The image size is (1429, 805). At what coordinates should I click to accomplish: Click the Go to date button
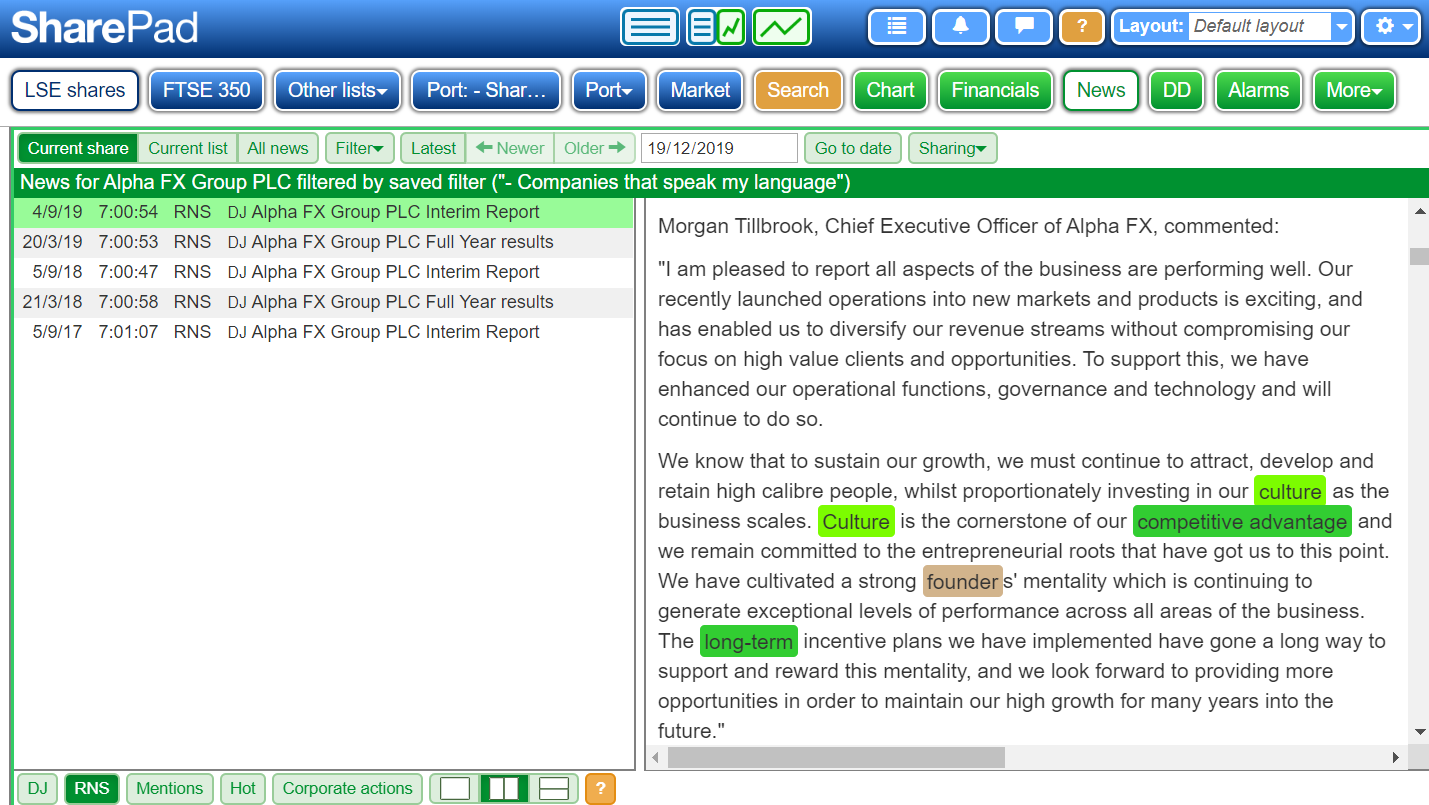tap(853, 148)
